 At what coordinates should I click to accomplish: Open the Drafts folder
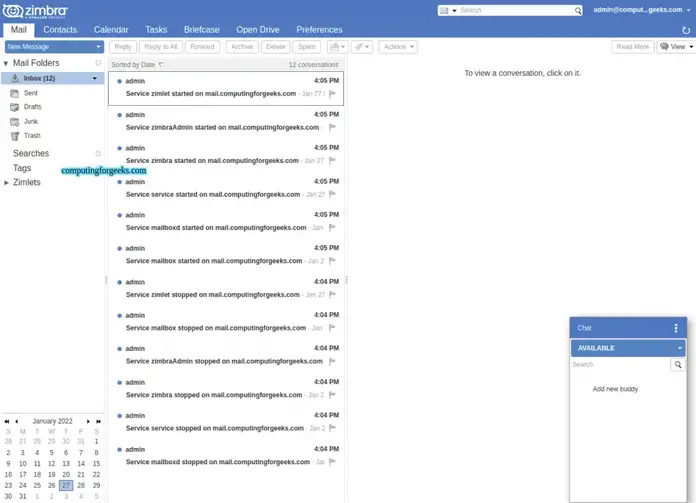(32, 107)
